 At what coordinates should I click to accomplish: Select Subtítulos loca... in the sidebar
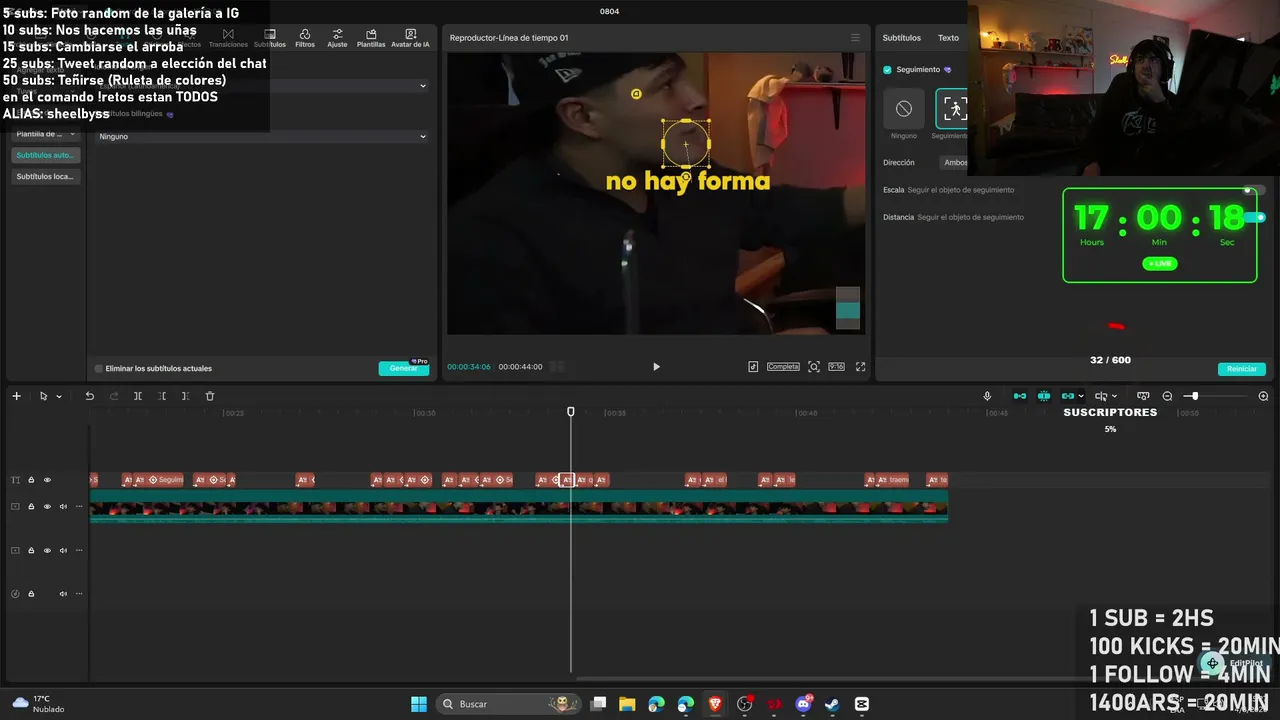46,176
